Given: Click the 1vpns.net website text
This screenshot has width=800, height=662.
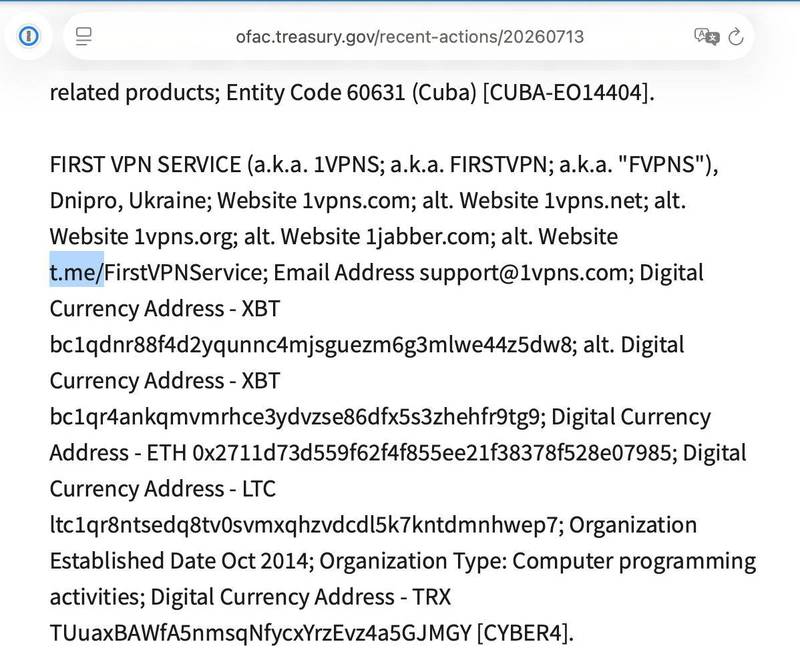Looking at the screenshot, I should [x=593, y=200].
